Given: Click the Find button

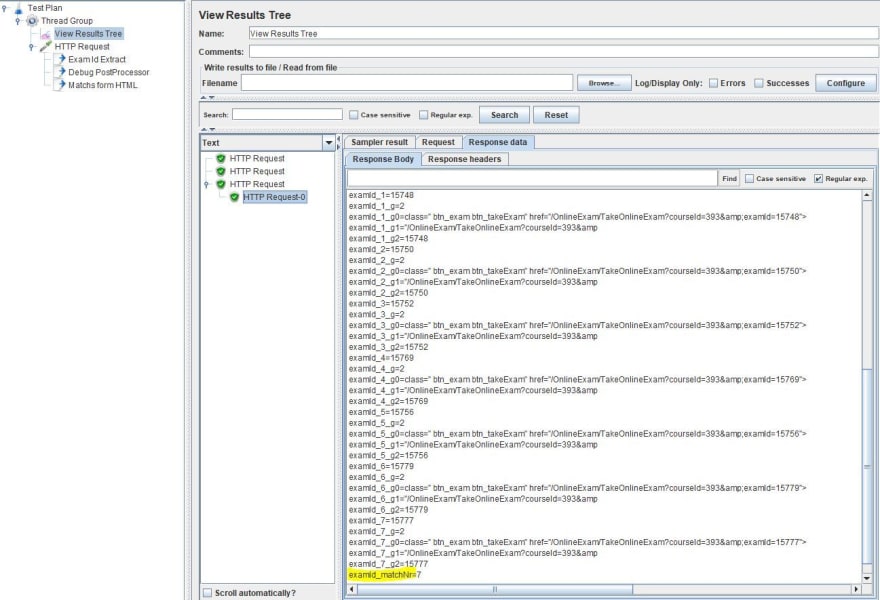Looking at the screenshot, I should pyautogui.click(x=730, y=178).
